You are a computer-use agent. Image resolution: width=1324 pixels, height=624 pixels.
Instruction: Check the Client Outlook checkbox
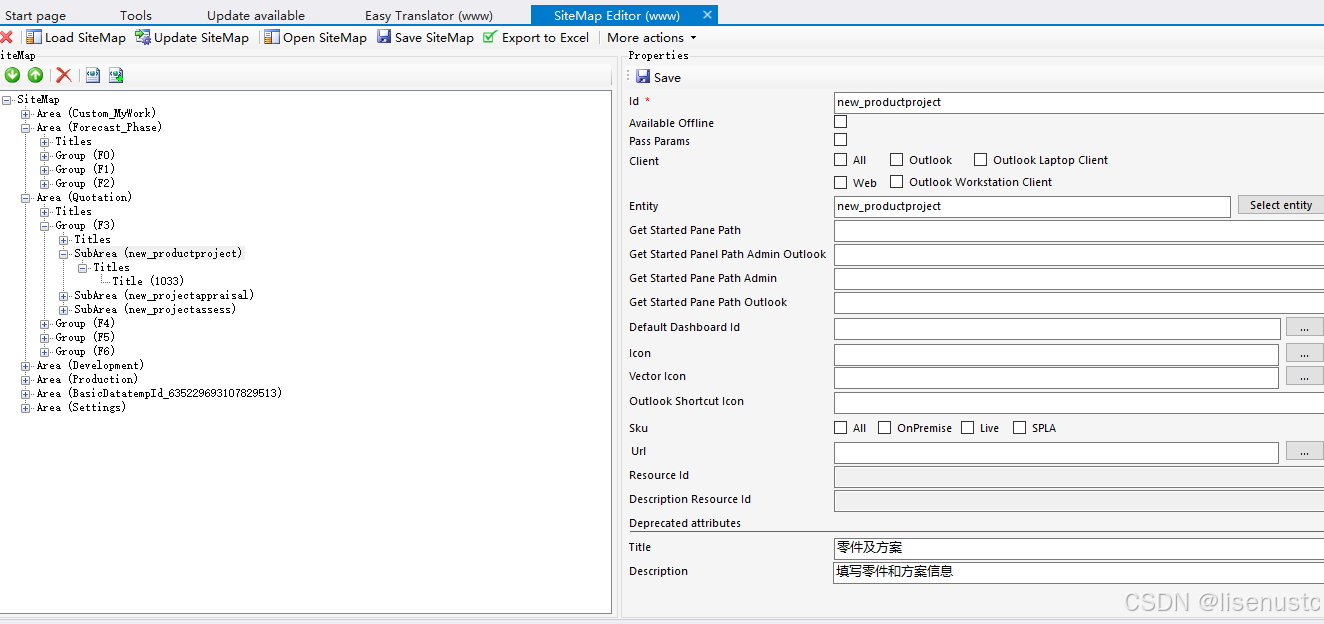click(x=896, y=160)
